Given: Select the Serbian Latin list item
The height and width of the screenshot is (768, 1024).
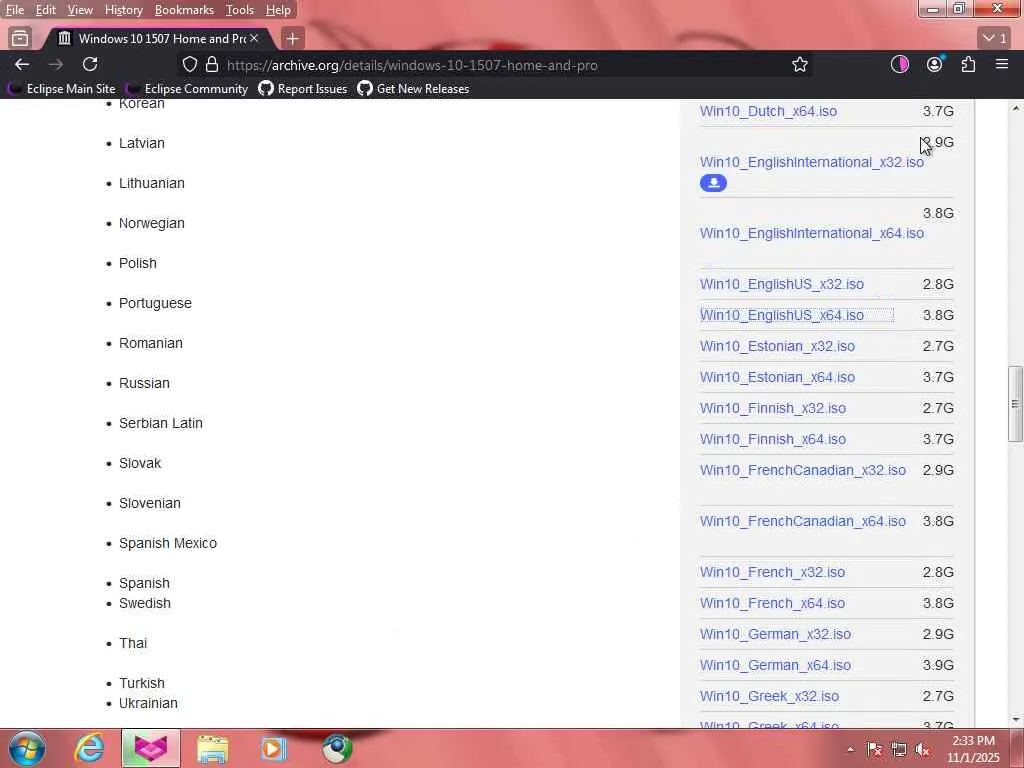Looking at the screenshot, I should tap(161, 423).
